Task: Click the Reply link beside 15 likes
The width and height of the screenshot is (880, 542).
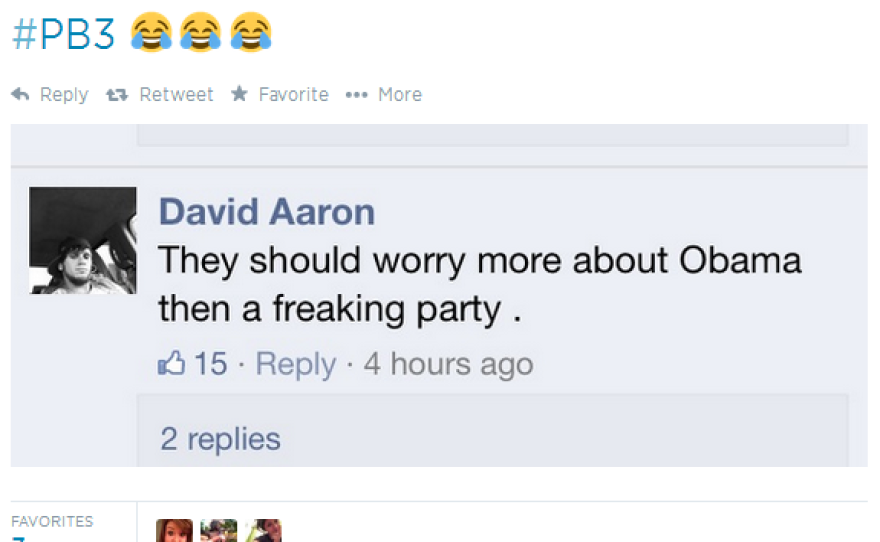Action: coord(296,364)
